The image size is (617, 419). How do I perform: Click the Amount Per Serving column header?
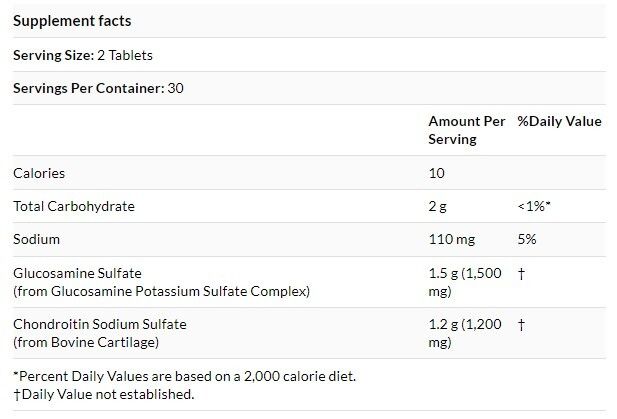click(467, 130)
